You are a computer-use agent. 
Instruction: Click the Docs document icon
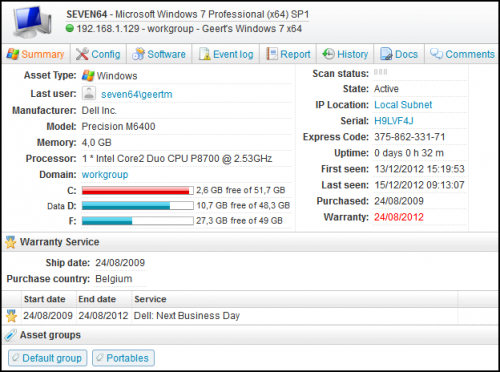[x=386, y=54]
